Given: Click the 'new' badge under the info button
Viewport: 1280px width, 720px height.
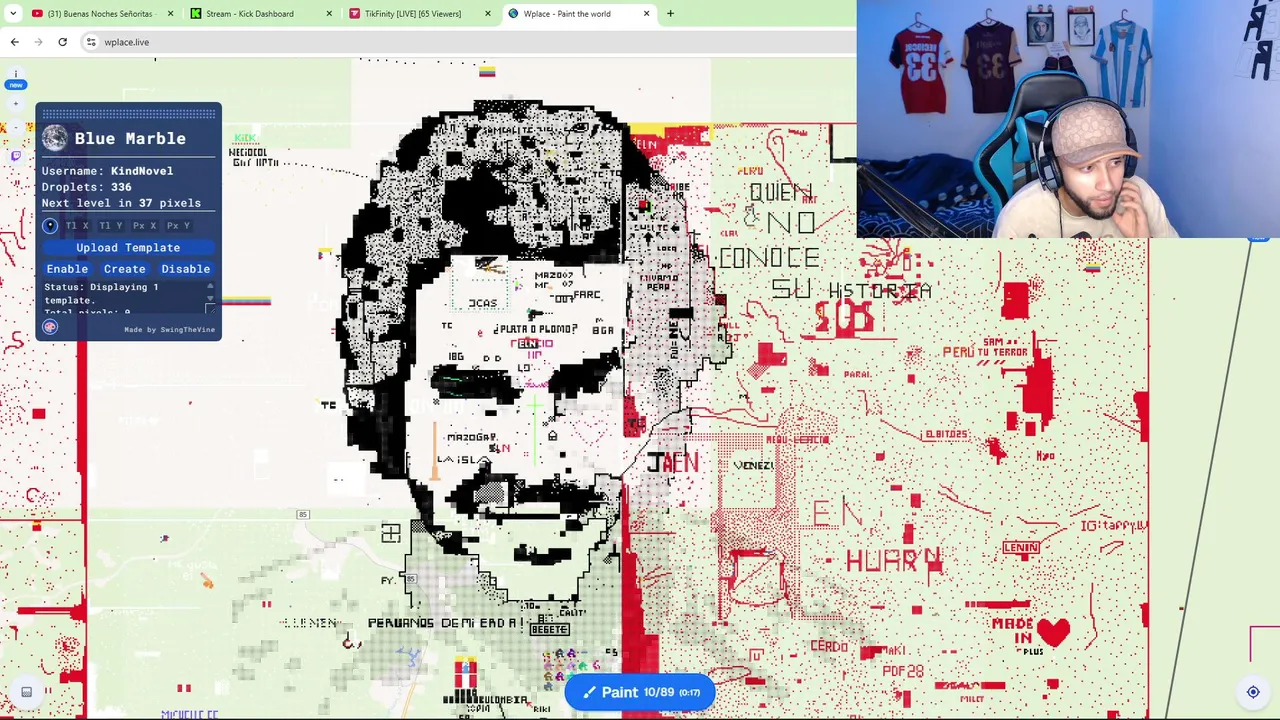Looking at the screenshot, I should [16, 85].
